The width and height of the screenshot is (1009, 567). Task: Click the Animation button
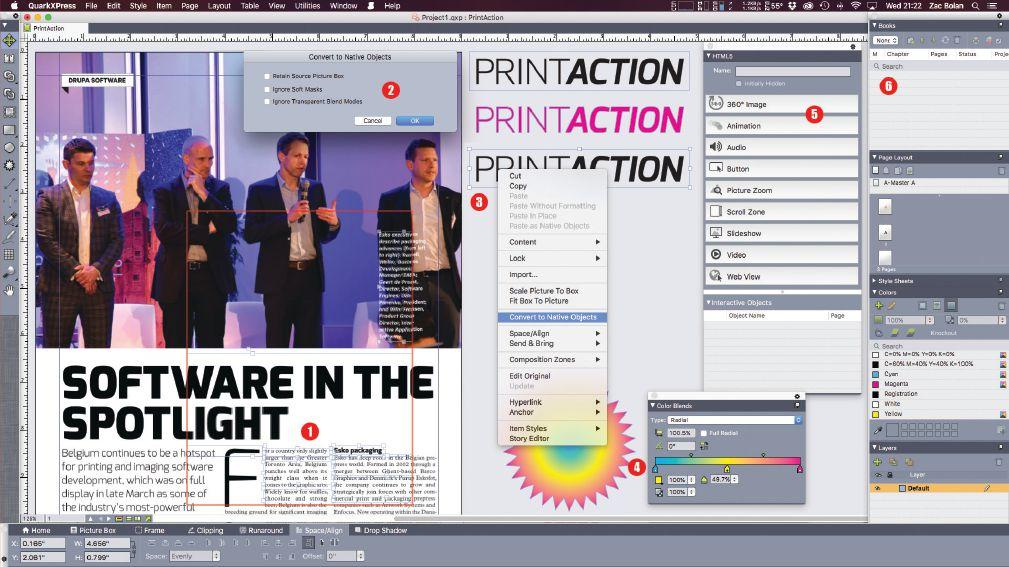pos(782,125)
